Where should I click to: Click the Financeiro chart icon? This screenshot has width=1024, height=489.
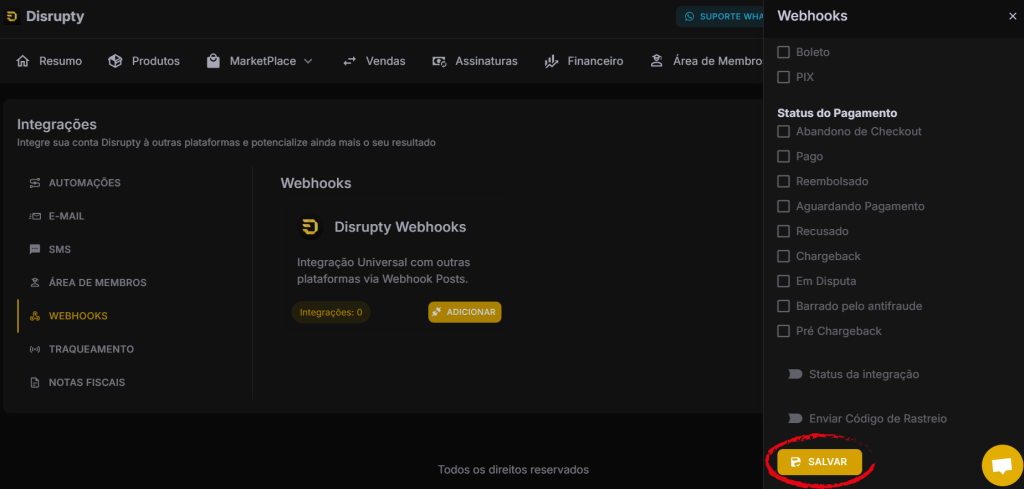click(551, 61)
